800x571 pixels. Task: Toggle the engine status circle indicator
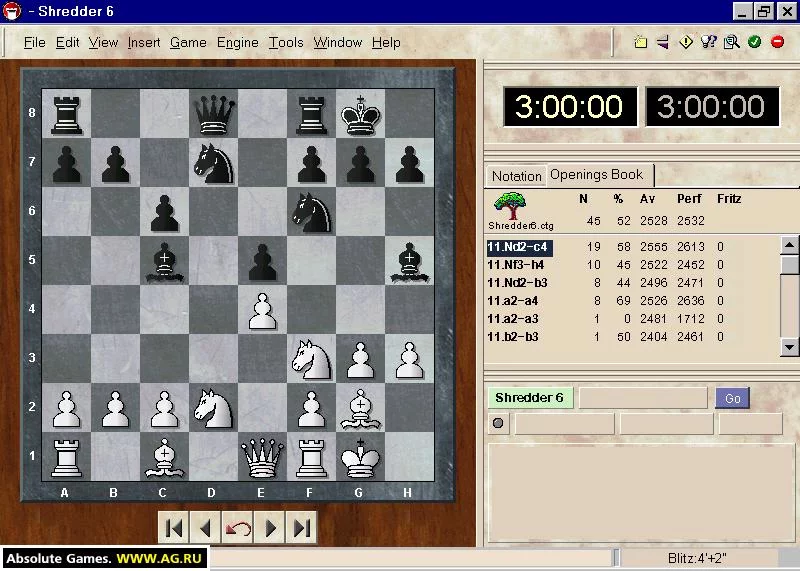coord(498,423)
